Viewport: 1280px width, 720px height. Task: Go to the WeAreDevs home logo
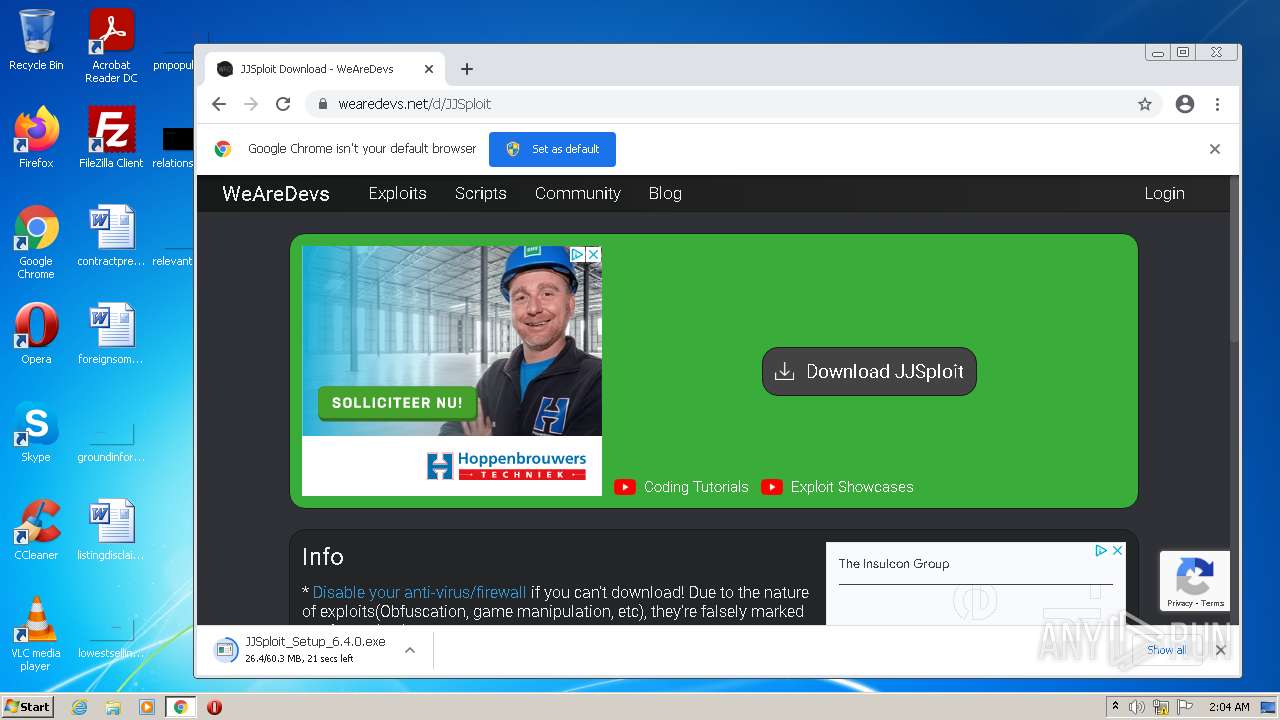point(276,194)
